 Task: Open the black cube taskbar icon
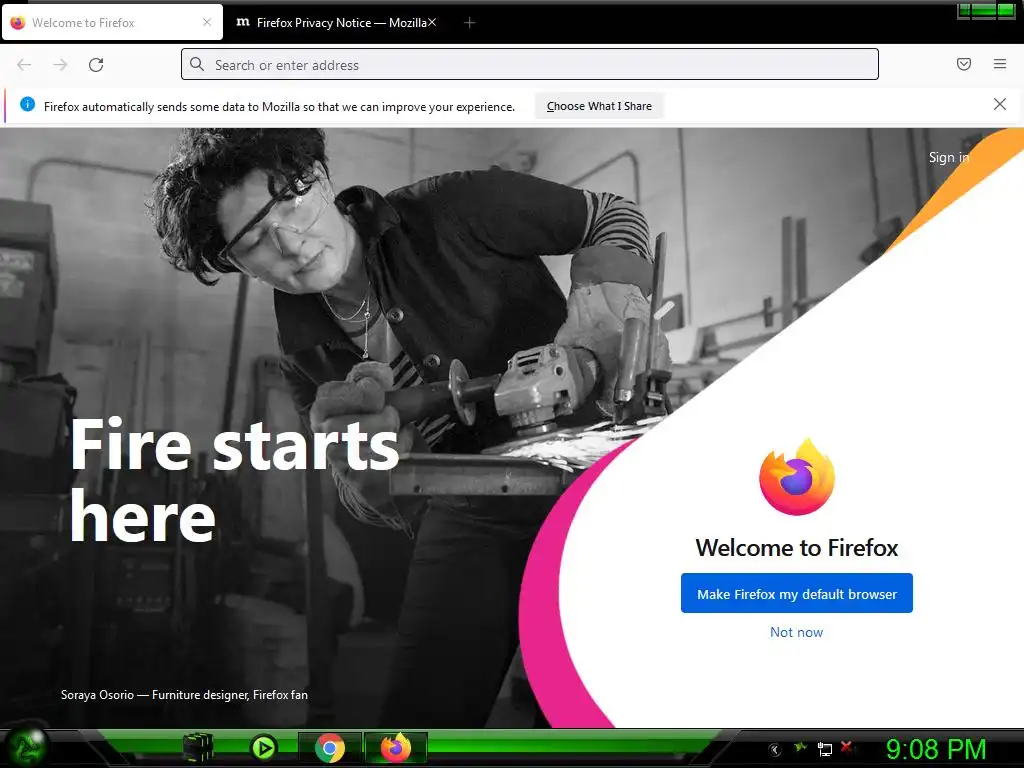pos(197,748)
